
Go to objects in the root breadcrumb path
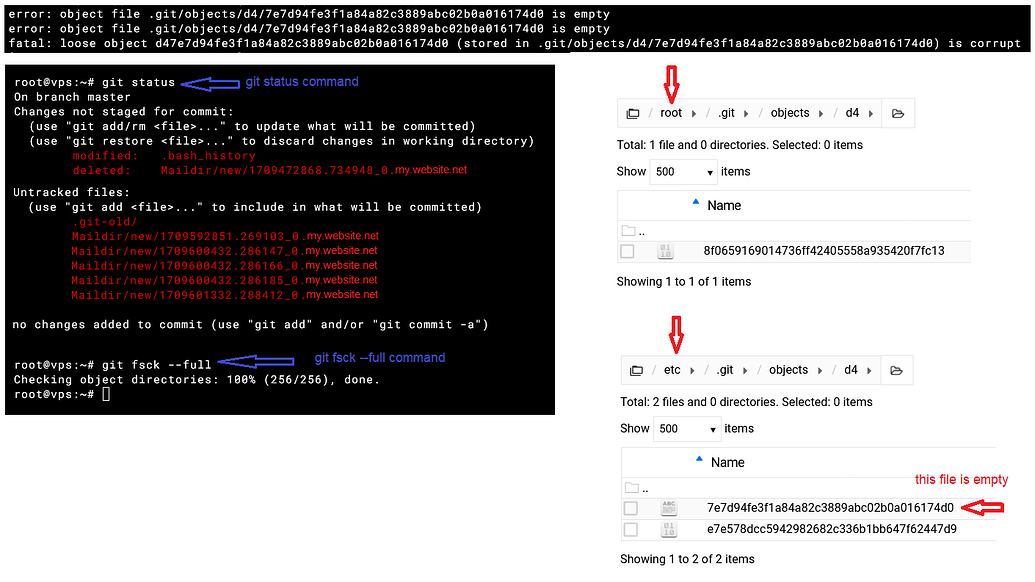[x=789, y=113]
